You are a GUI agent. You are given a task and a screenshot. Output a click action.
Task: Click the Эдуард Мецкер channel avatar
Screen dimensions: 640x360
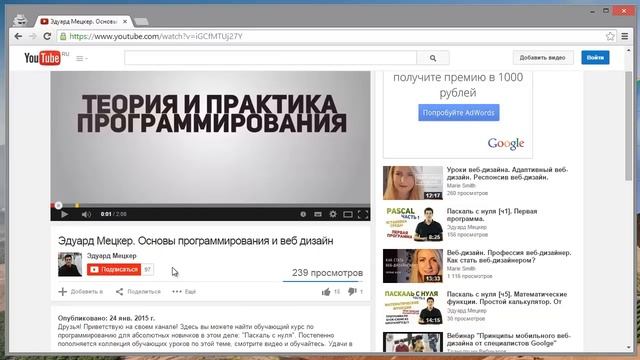click(70, 264)
